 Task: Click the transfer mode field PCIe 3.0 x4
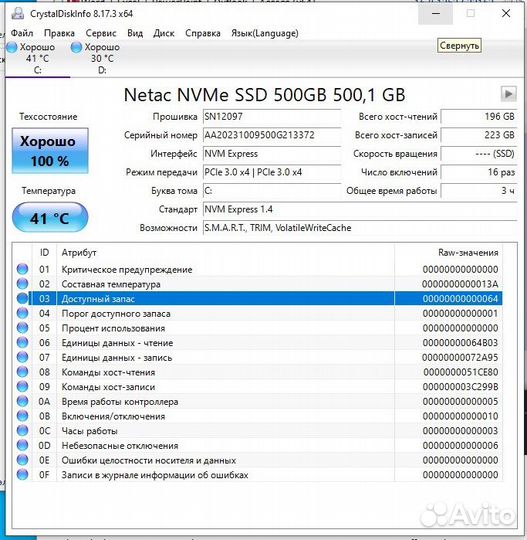pyautogui.click(x=272, y=172)
